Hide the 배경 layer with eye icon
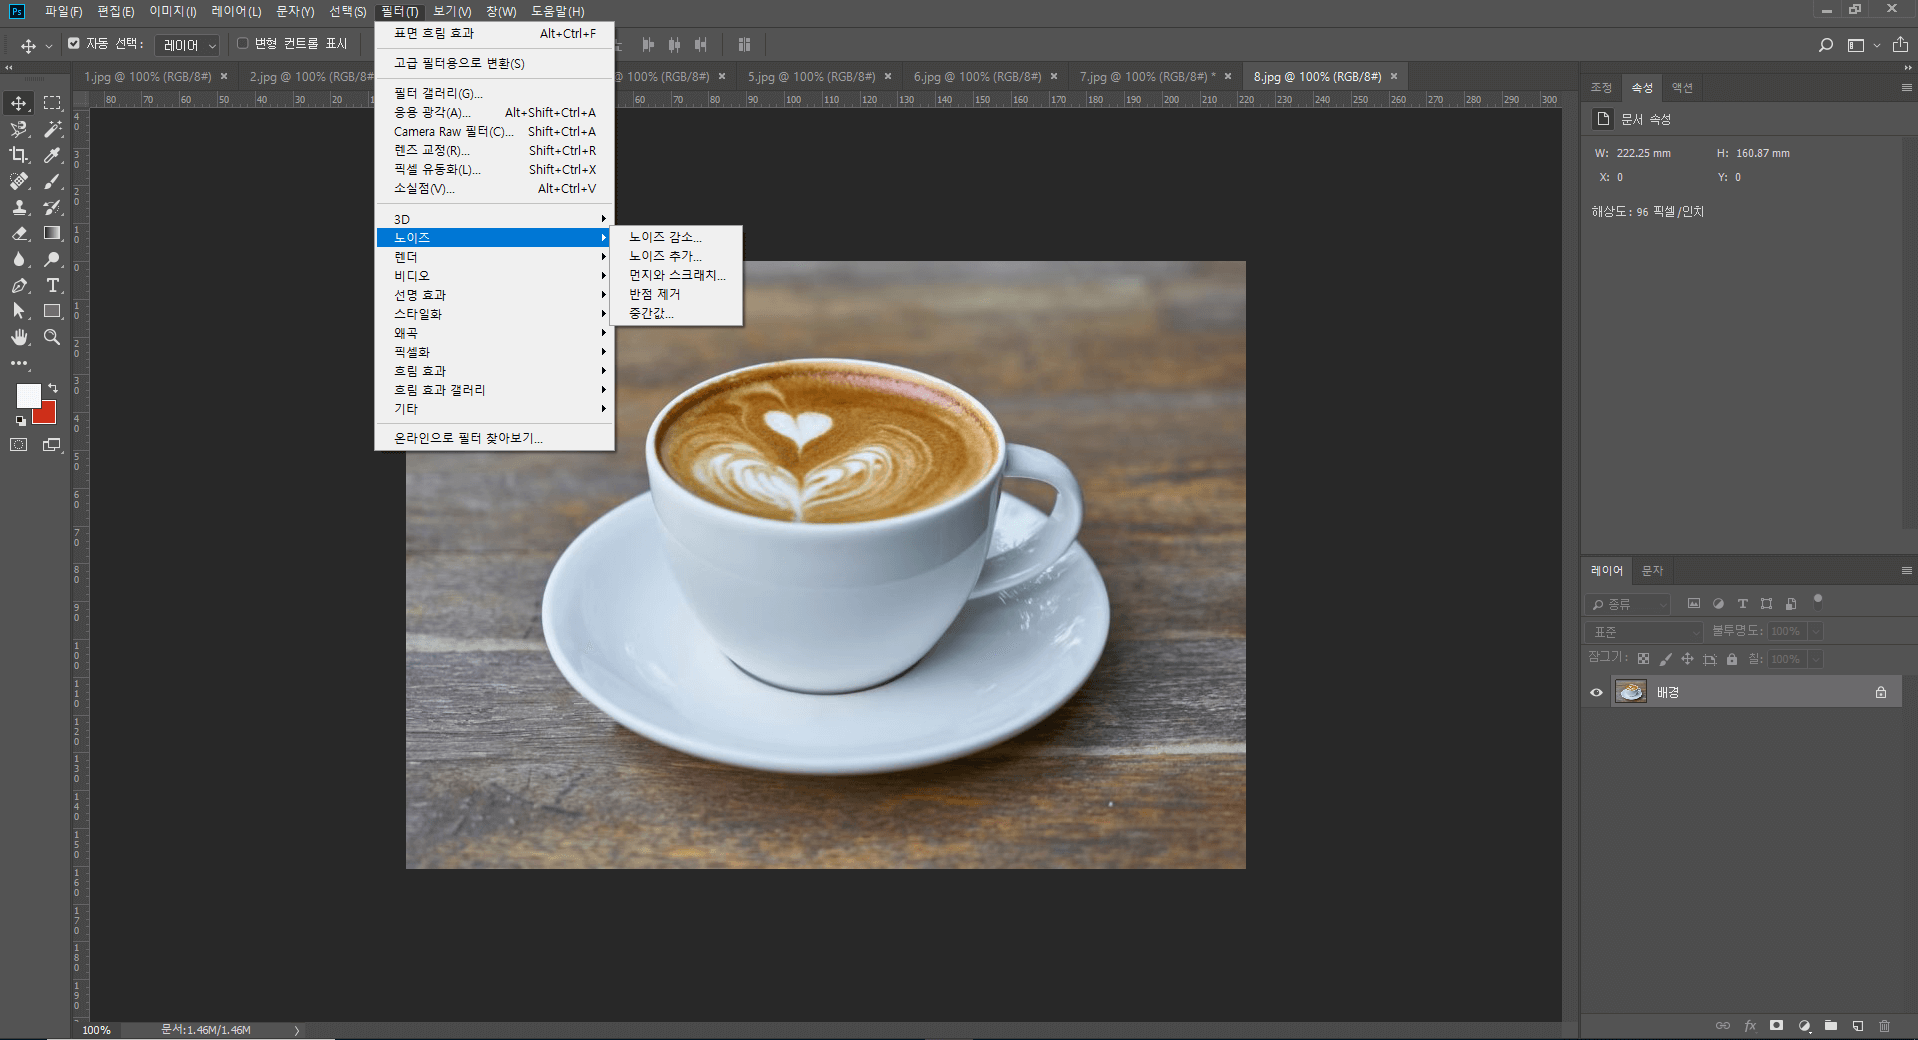 pos(1596,692)
